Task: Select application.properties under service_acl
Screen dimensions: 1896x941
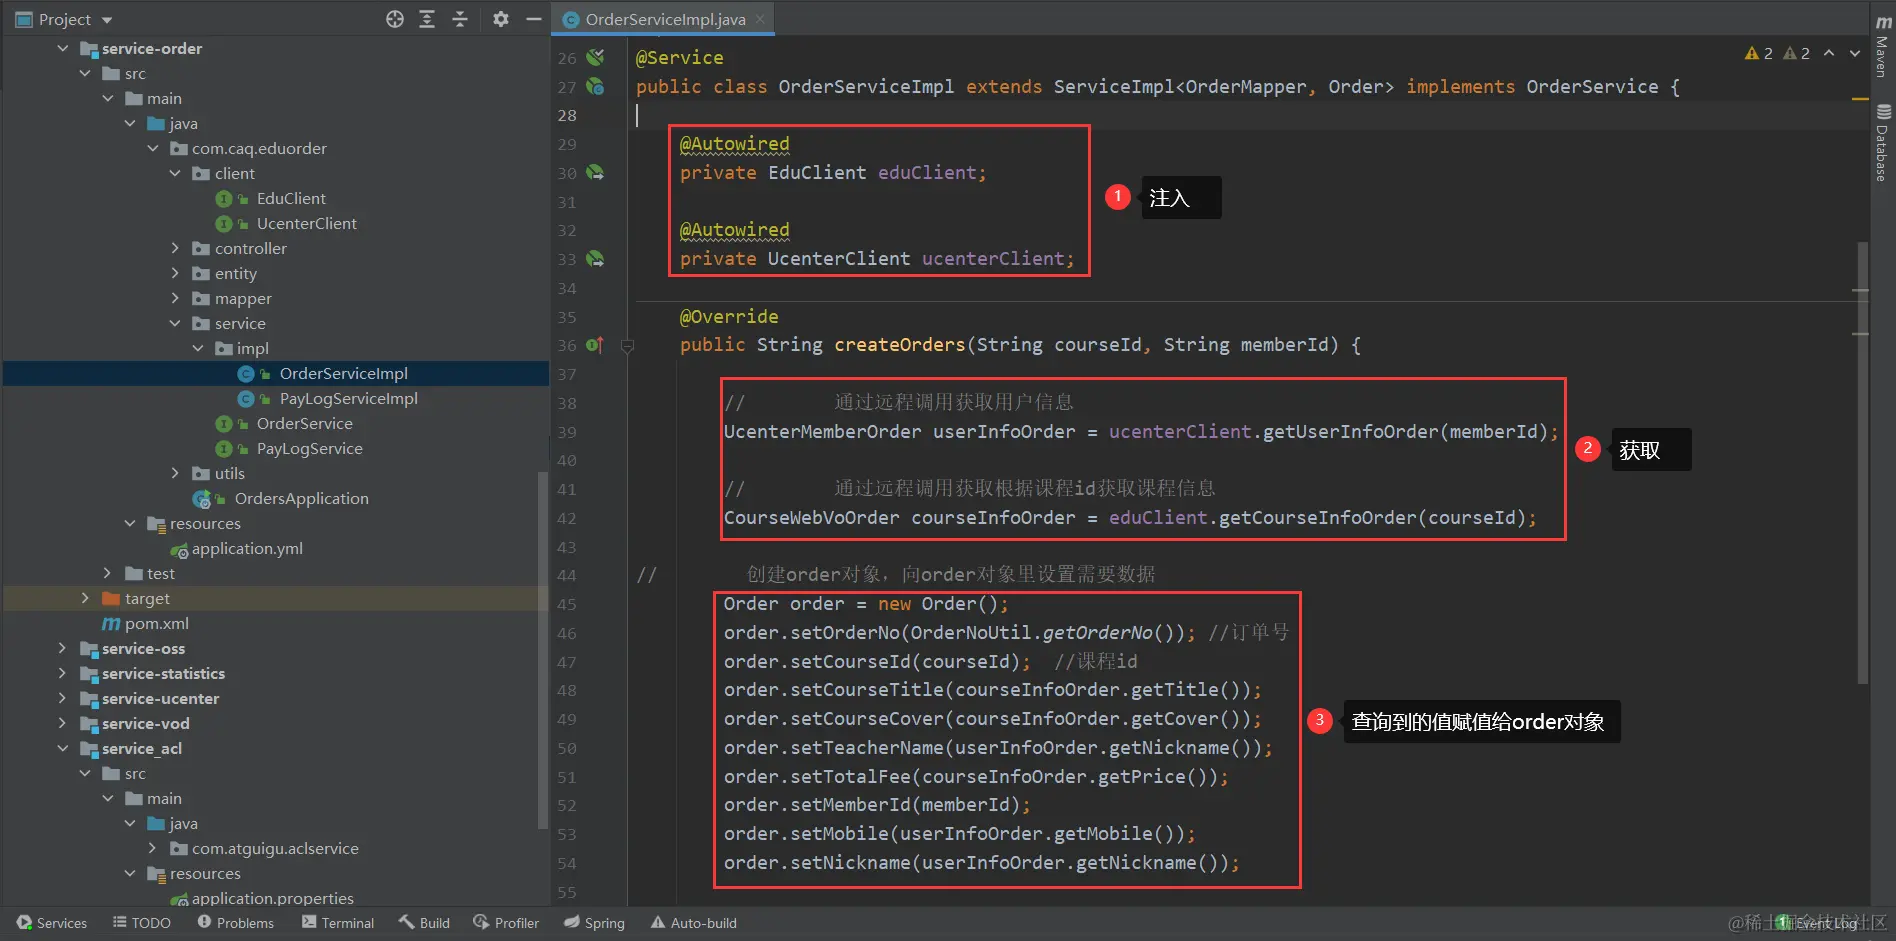Action: pyautogui.click(x=272, y=898)
